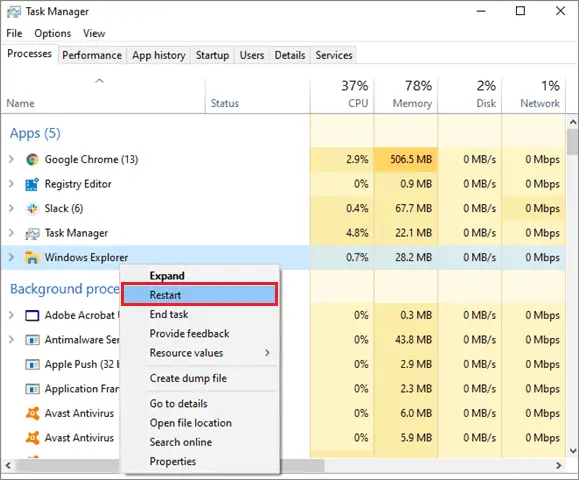Click the vertical scrollbar thumb
This screenshot has height=480, width=579.
573,142
